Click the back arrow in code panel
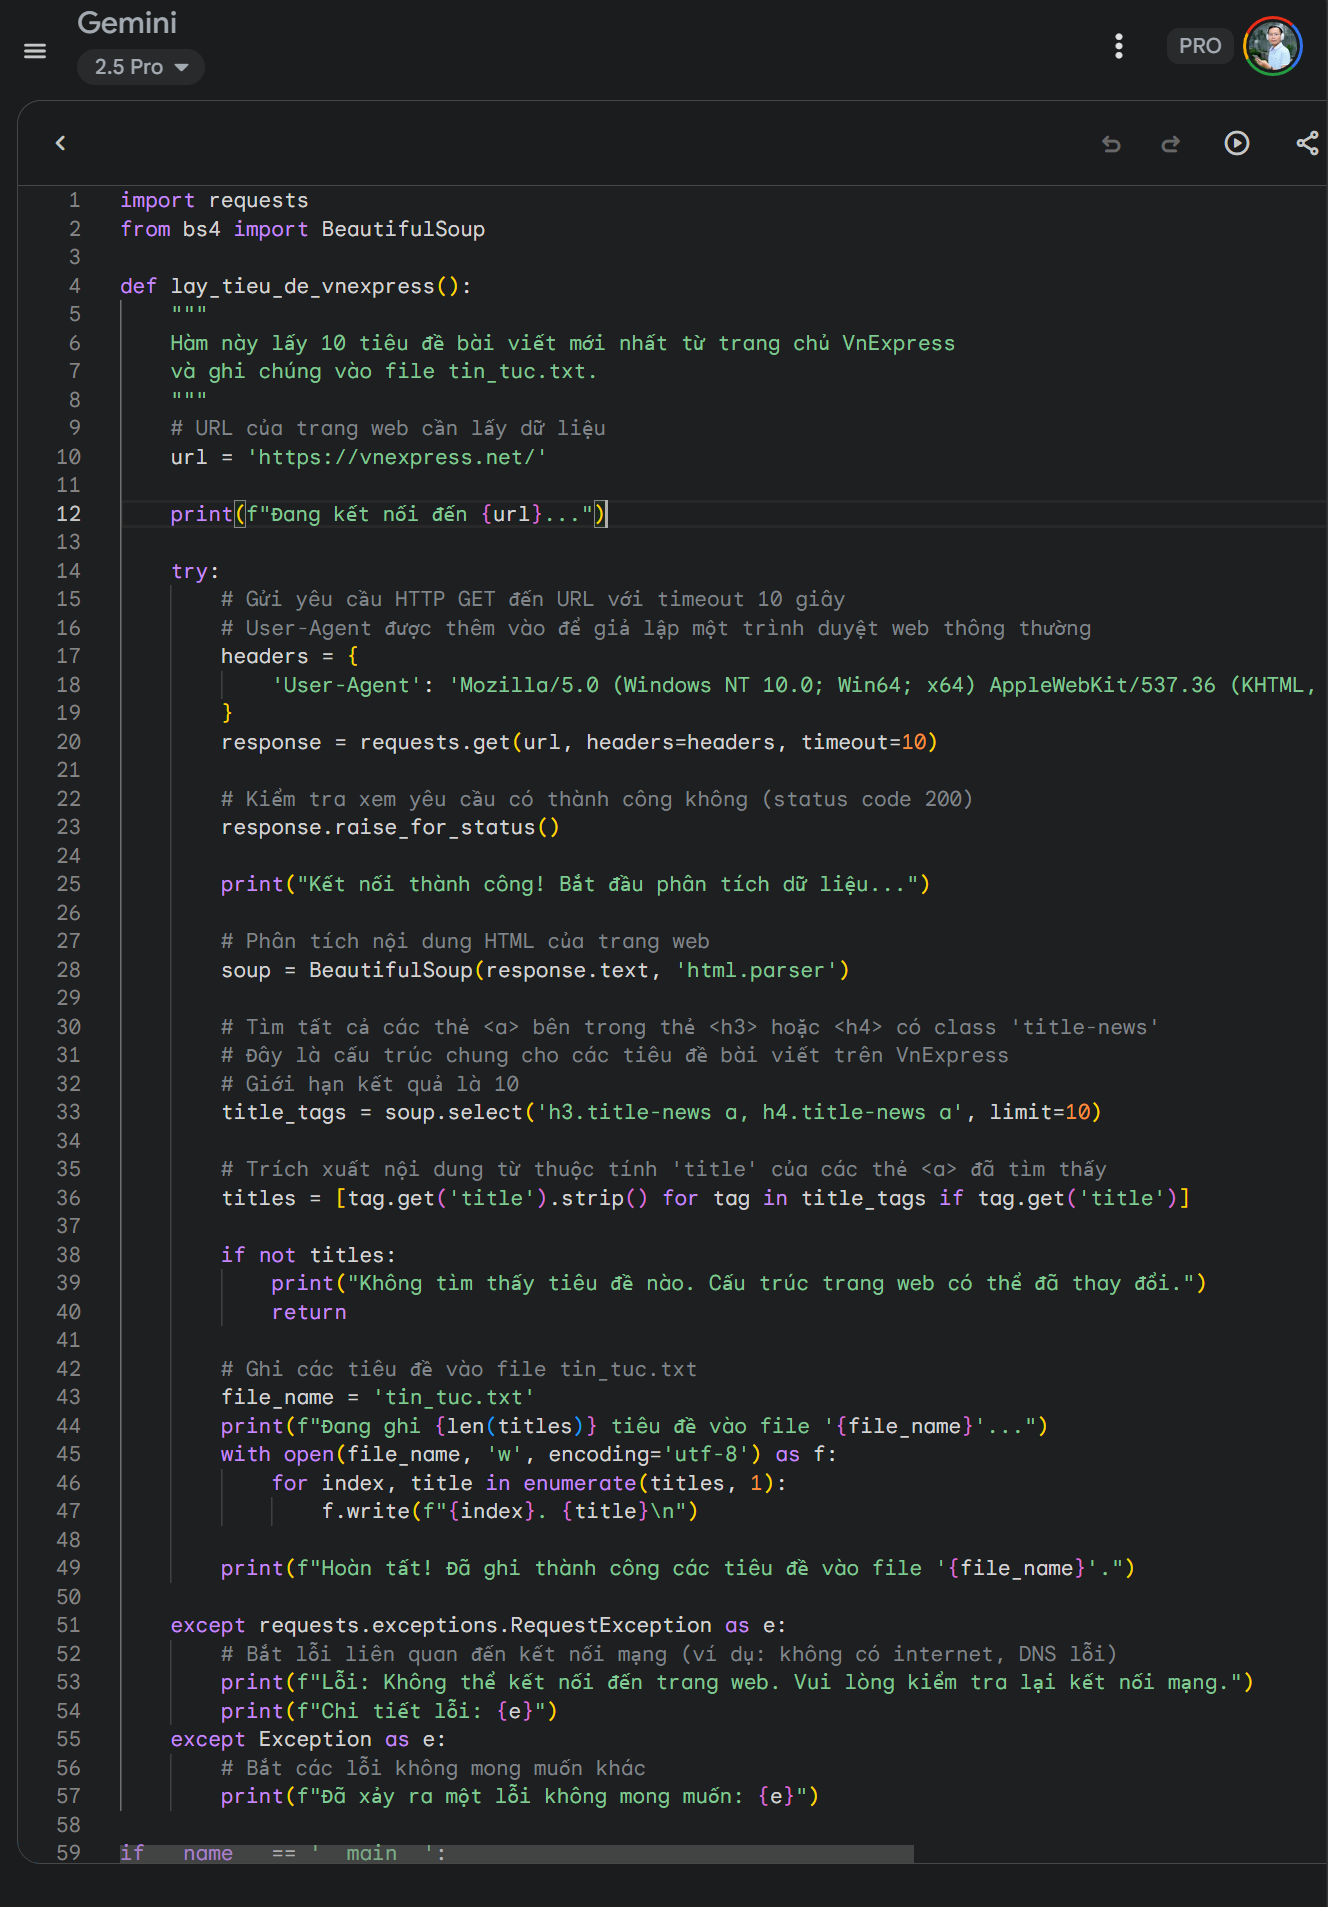1328x1907 pixels. [x=61, y=143]
